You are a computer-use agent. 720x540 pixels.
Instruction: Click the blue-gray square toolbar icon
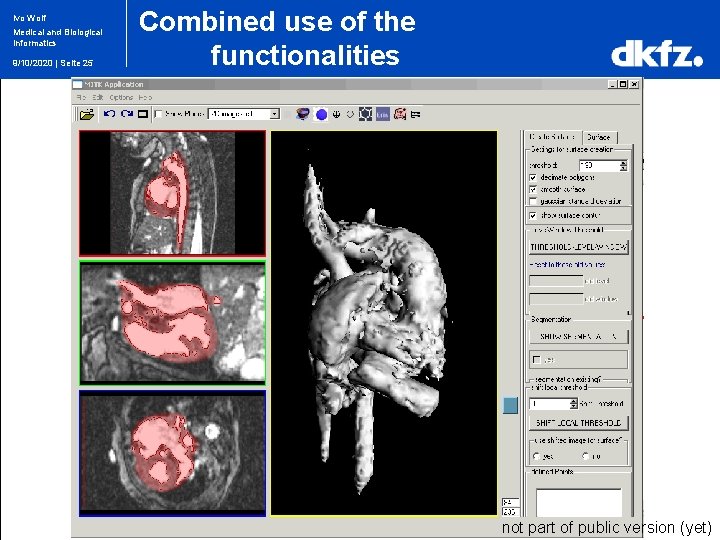point(382,114)
